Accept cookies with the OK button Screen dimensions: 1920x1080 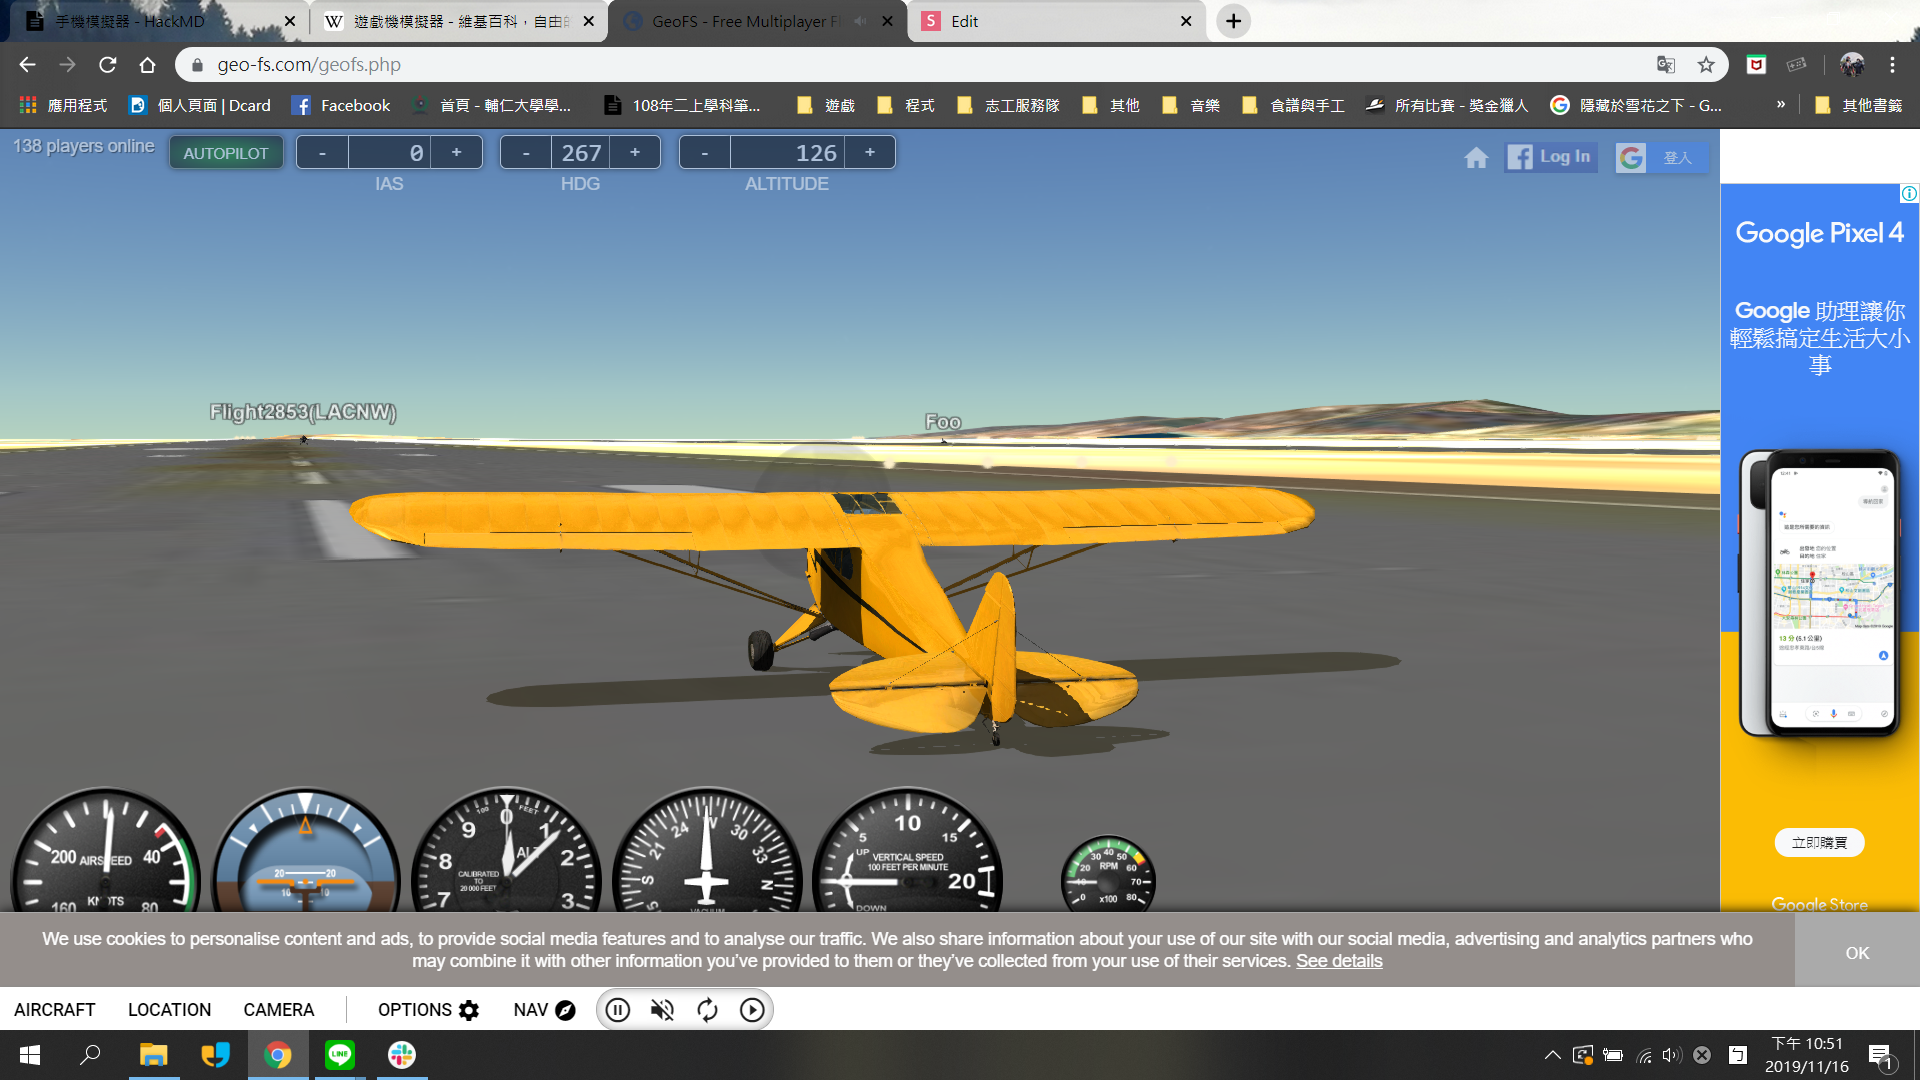pos(1857,953)
